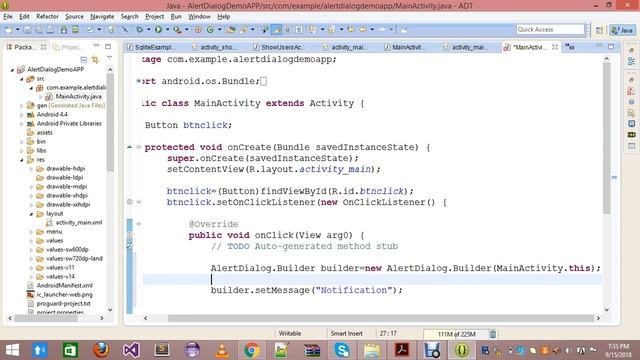The width and height of the screenshot is (640, 360).
Task: Fold the setOnClickListener block in the gutter
Action: pyautogui.click(x=139, y=202)
